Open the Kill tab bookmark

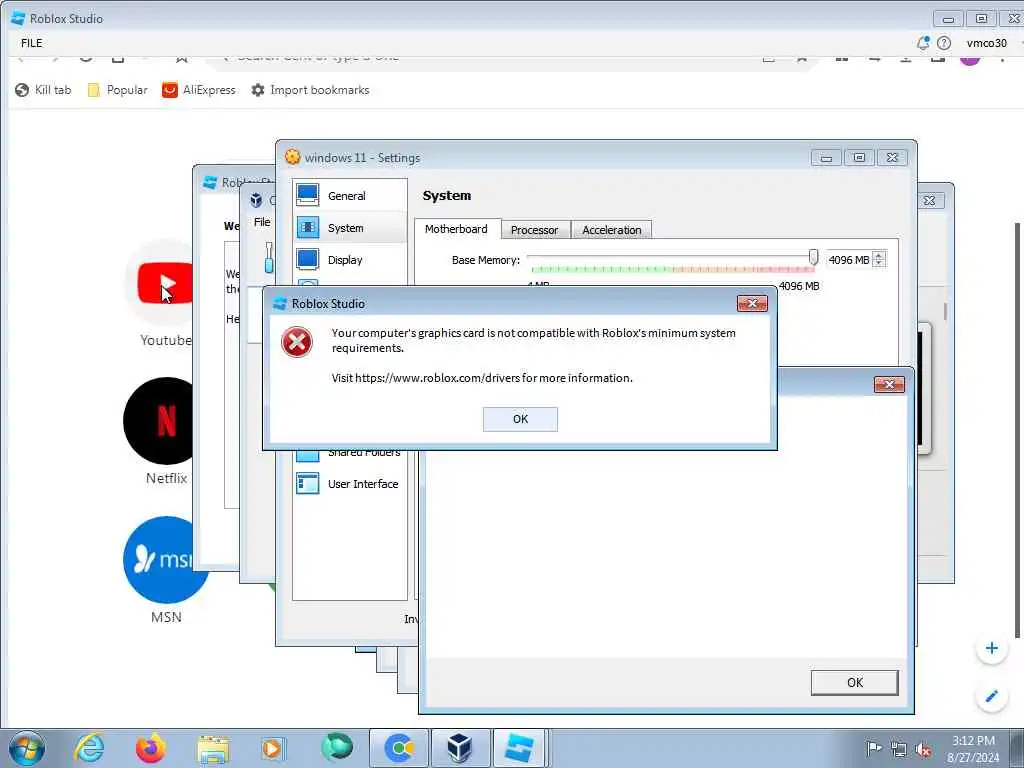pyautogui.click(x=43, y=89)
